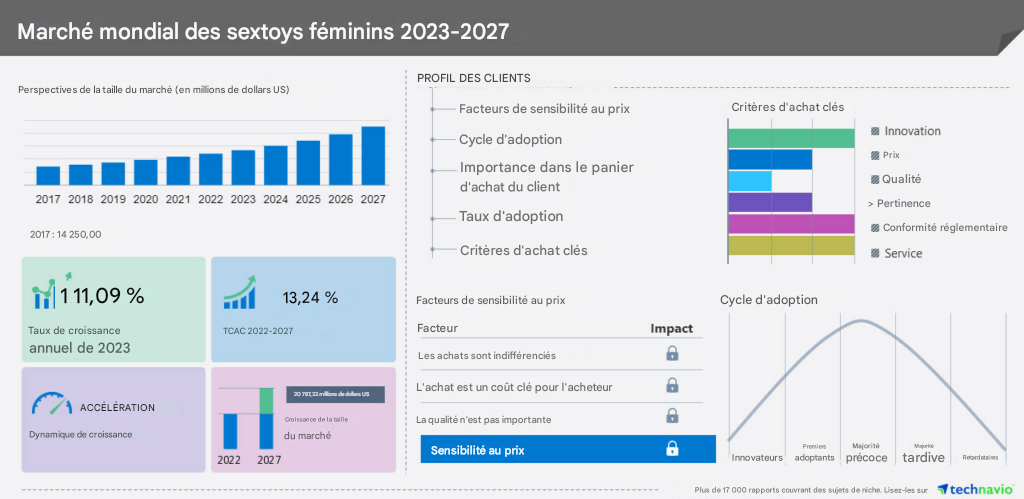Click the growth chart icon beside 11,09 %
The height and width of the screenshot is (499, 1024).
46,291
